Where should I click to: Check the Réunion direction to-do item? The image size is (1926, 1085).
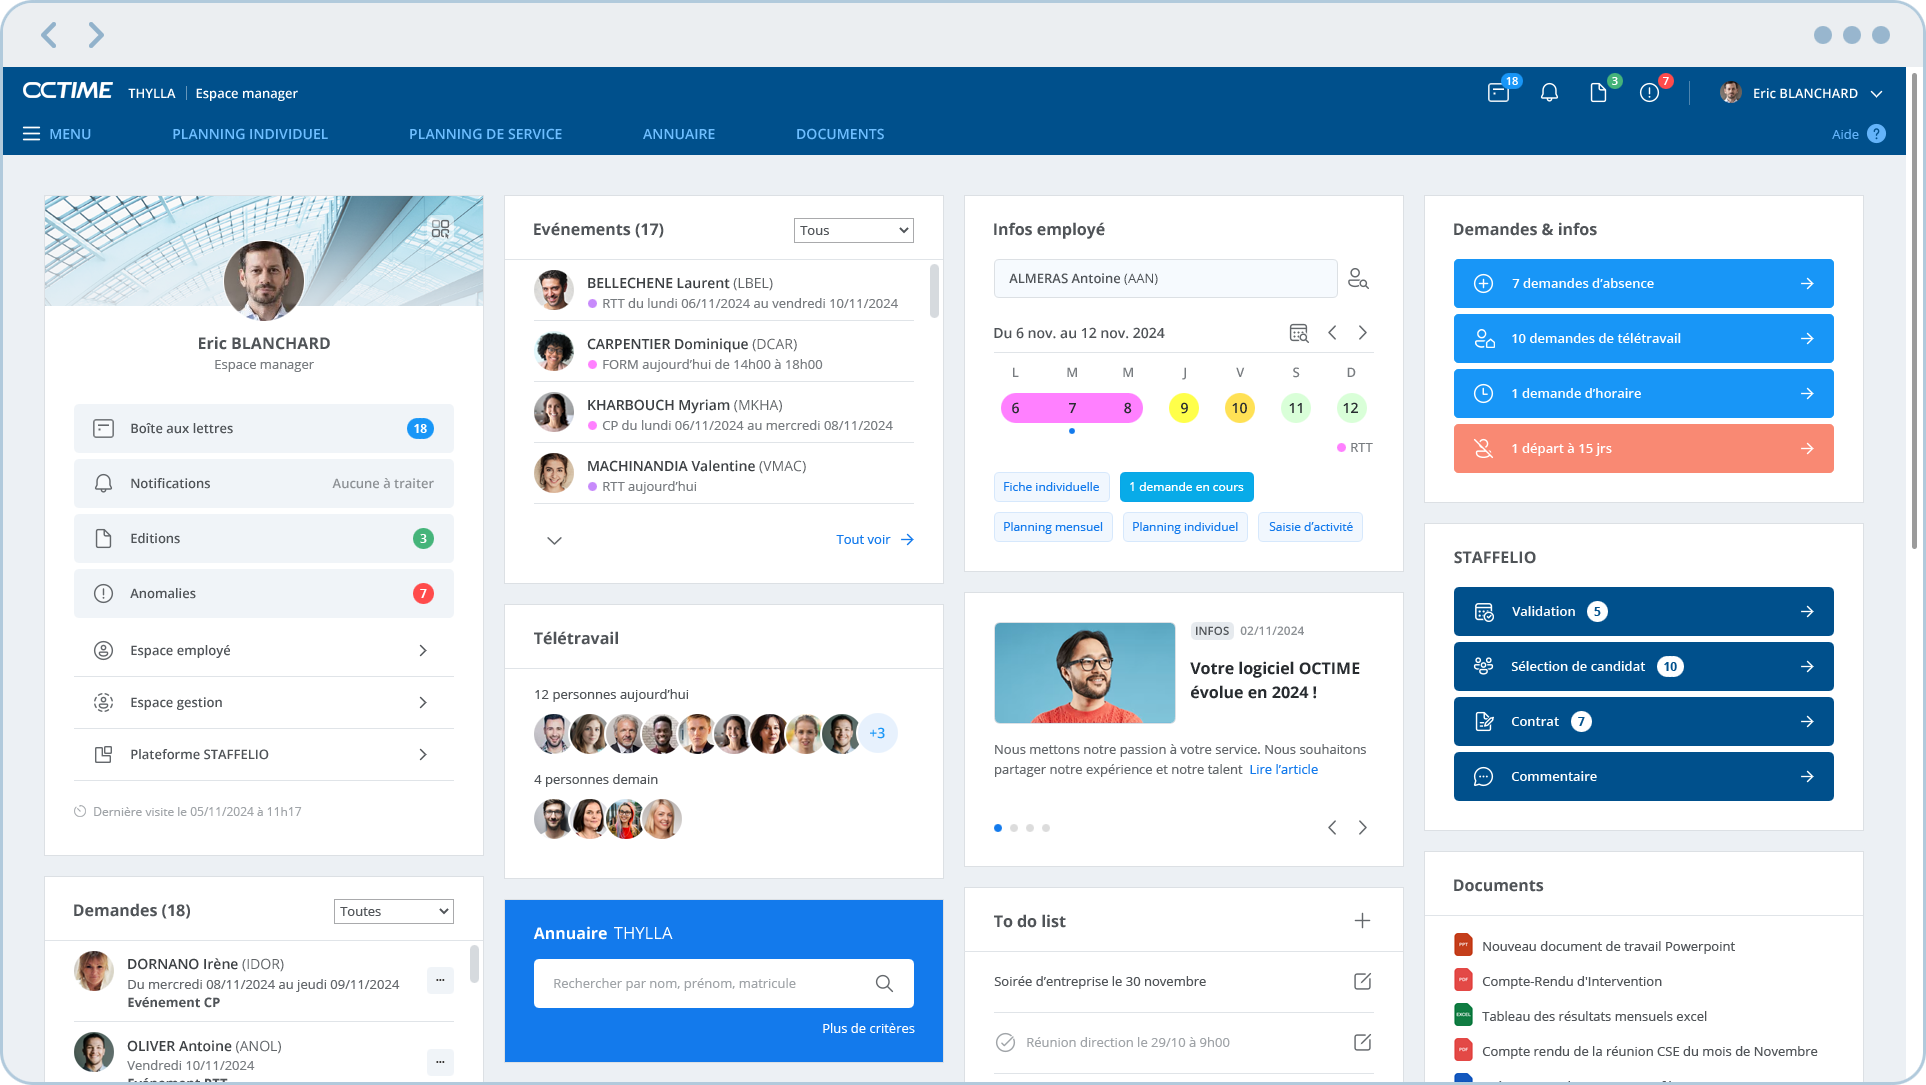[1005, 1042]
